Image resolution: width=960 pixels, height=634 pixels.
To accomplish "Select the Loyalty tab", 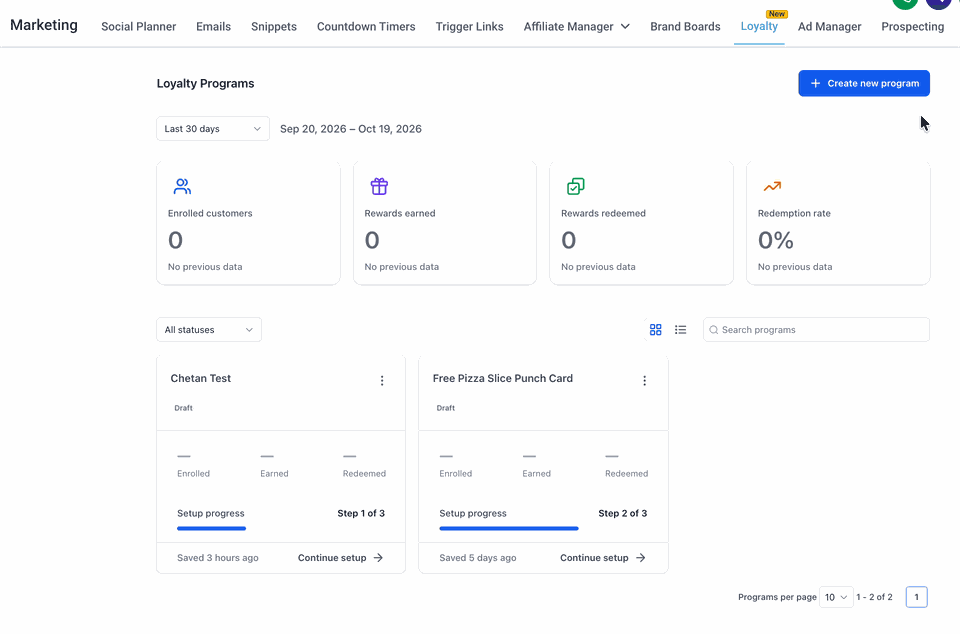I will 759,26.
